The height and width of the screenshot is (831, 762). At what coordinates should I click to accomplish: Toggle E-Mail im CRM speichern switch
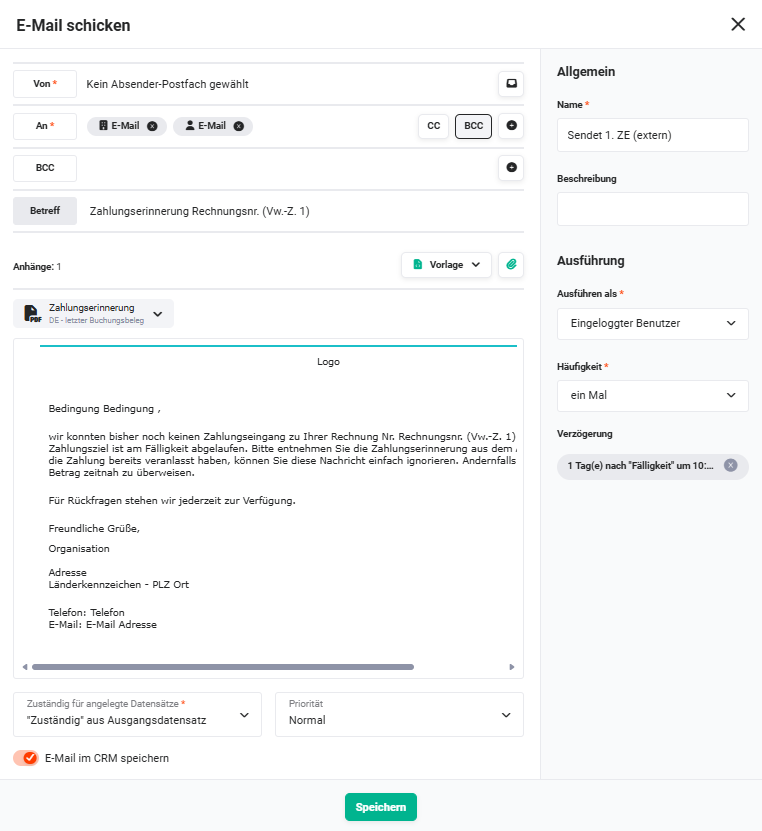click(26, 758)
